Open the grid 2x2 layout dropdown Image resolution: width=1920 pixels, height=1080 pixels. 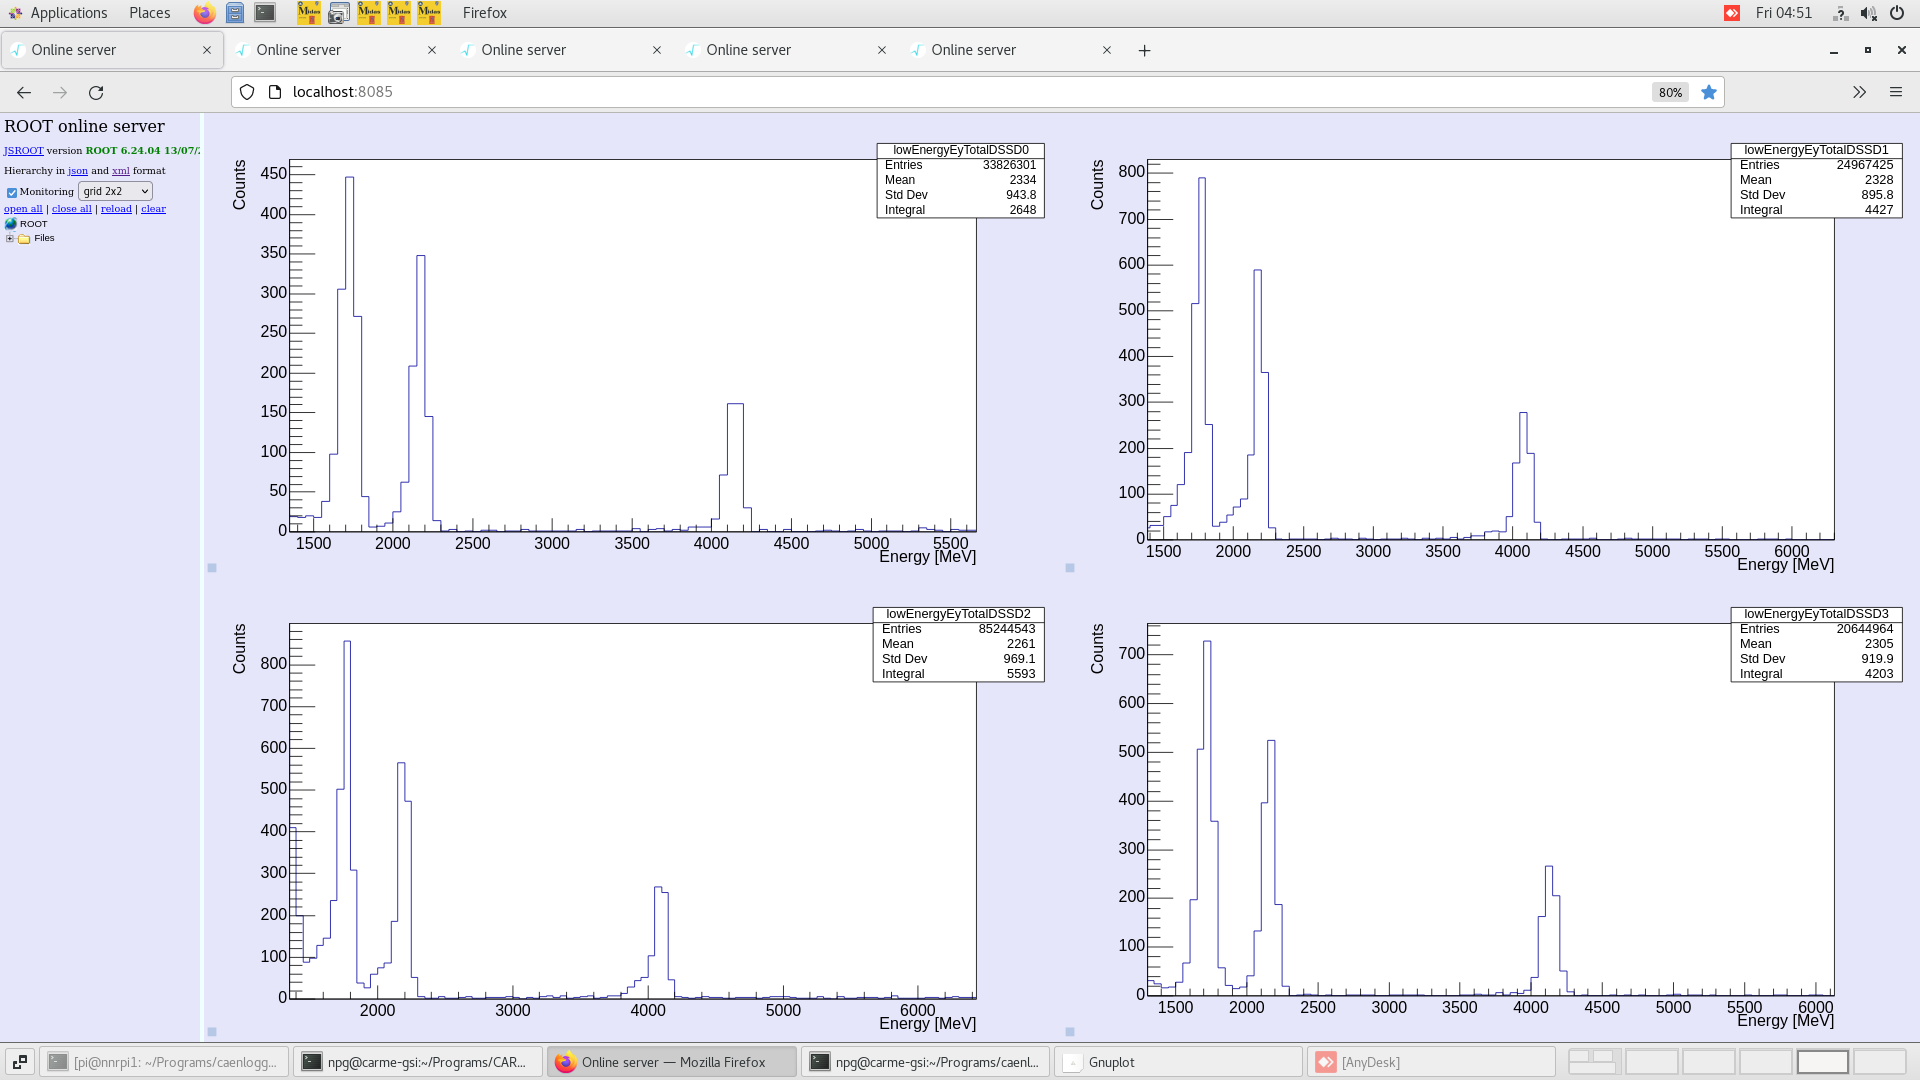click(x=115, y=191)
